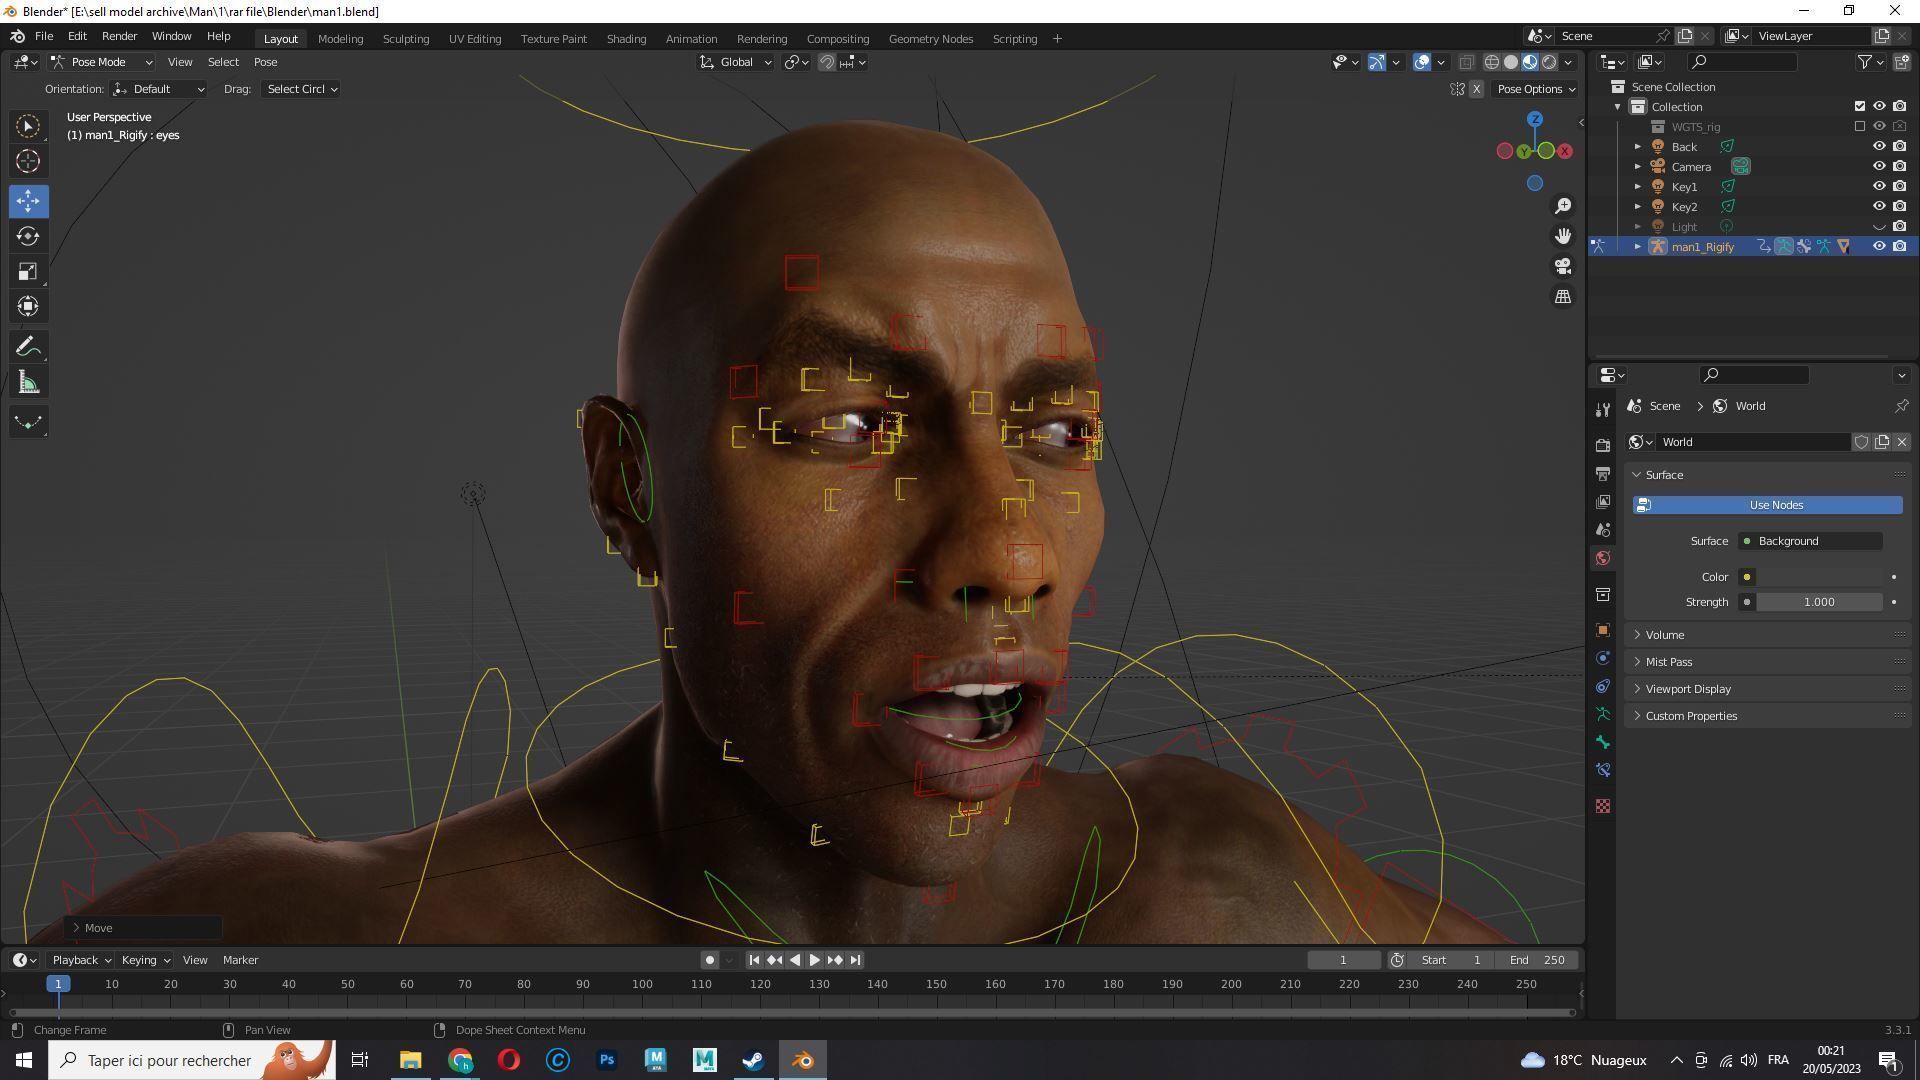Expand the Viewport Display panel

[1768, 689]
